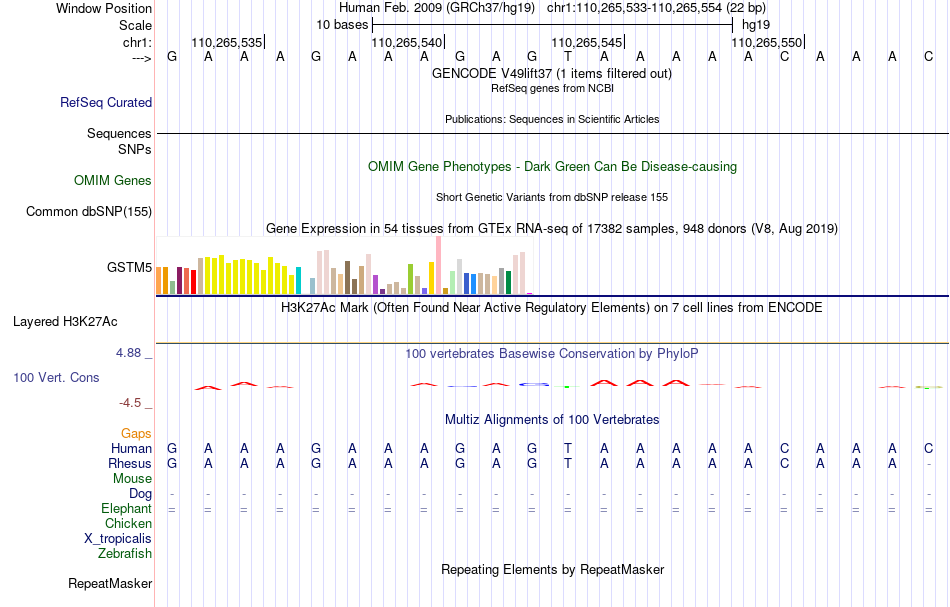The height and width of the screenshot is (607, 950).
Task: Open the Publications: Sequences in Scientific Articles title
Action: point(552,119)
